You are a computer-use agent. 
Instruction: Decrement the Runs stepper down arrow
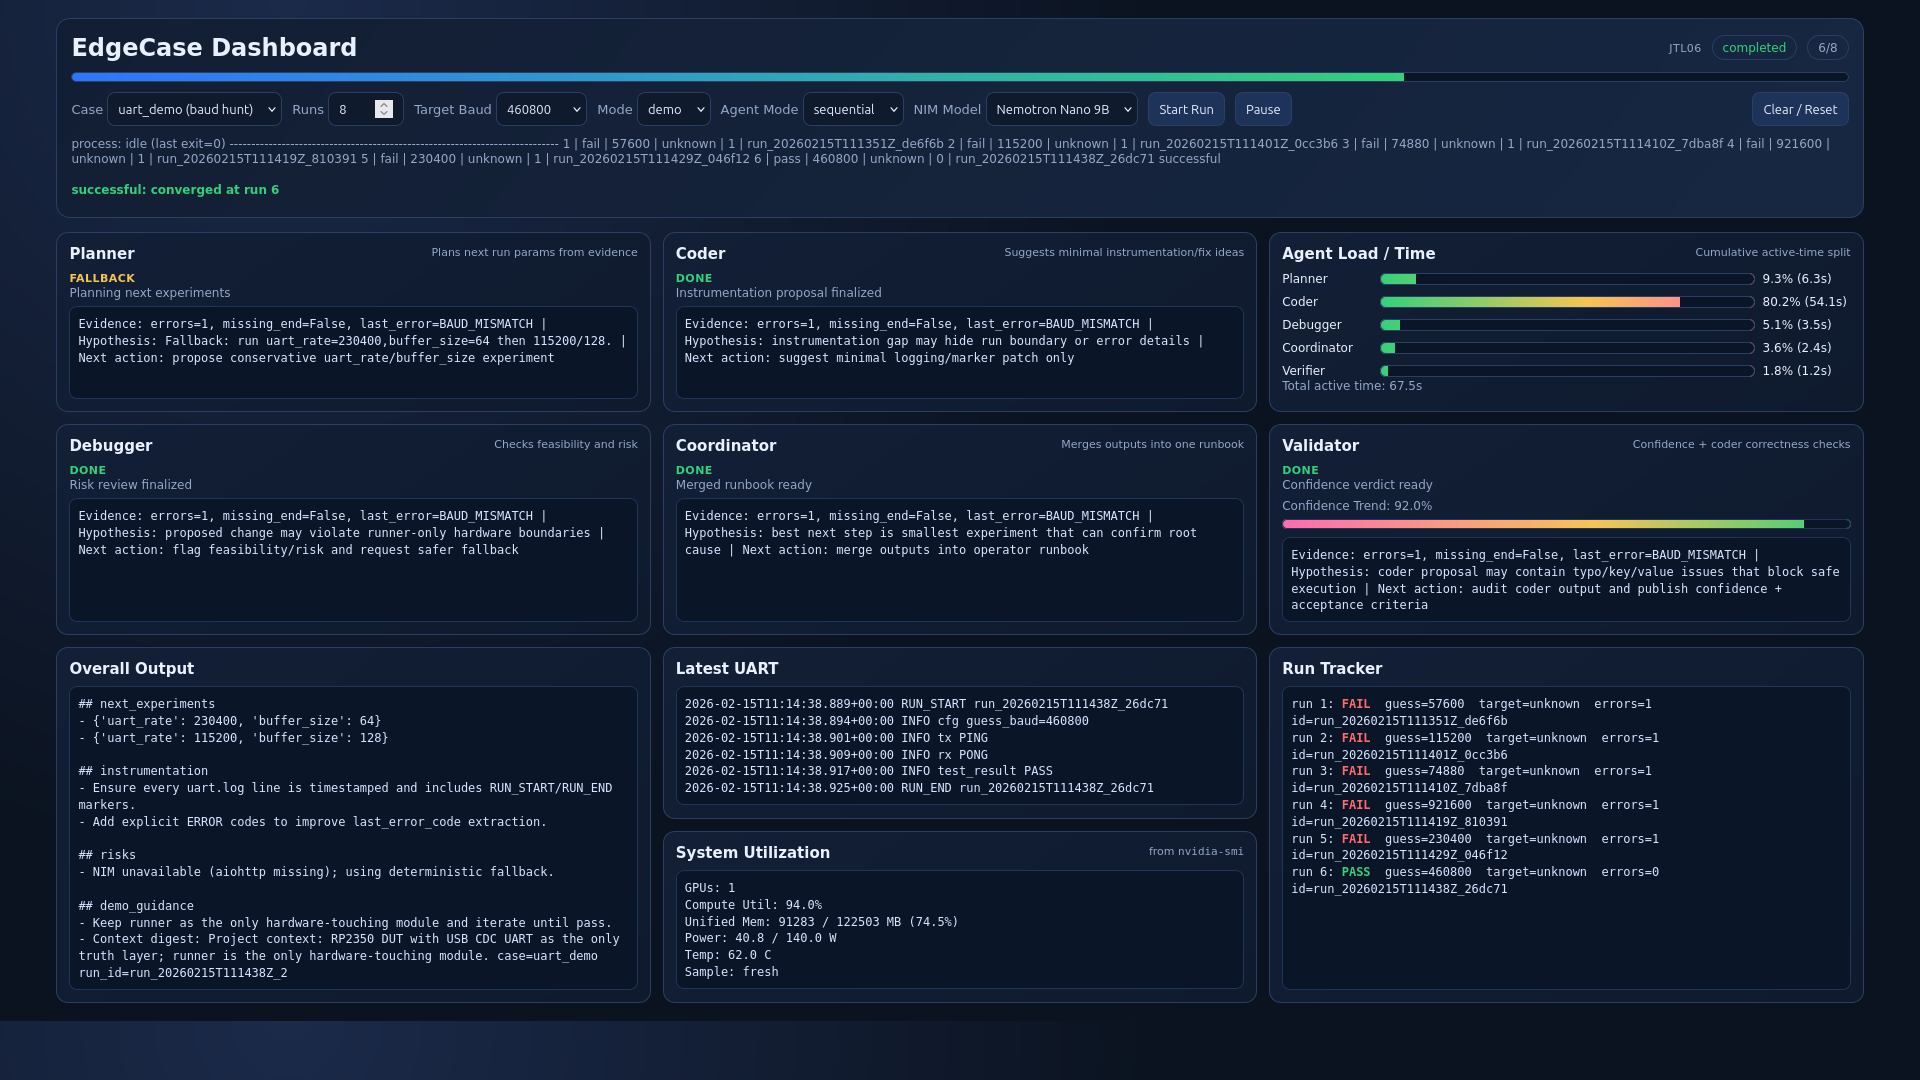(384, 114)
